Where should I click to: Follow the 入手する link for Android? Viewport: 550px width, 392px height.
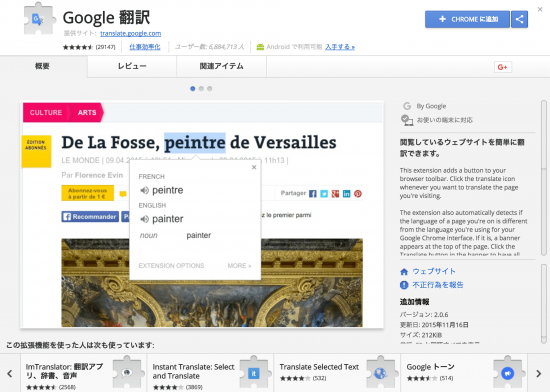(340, 47)
